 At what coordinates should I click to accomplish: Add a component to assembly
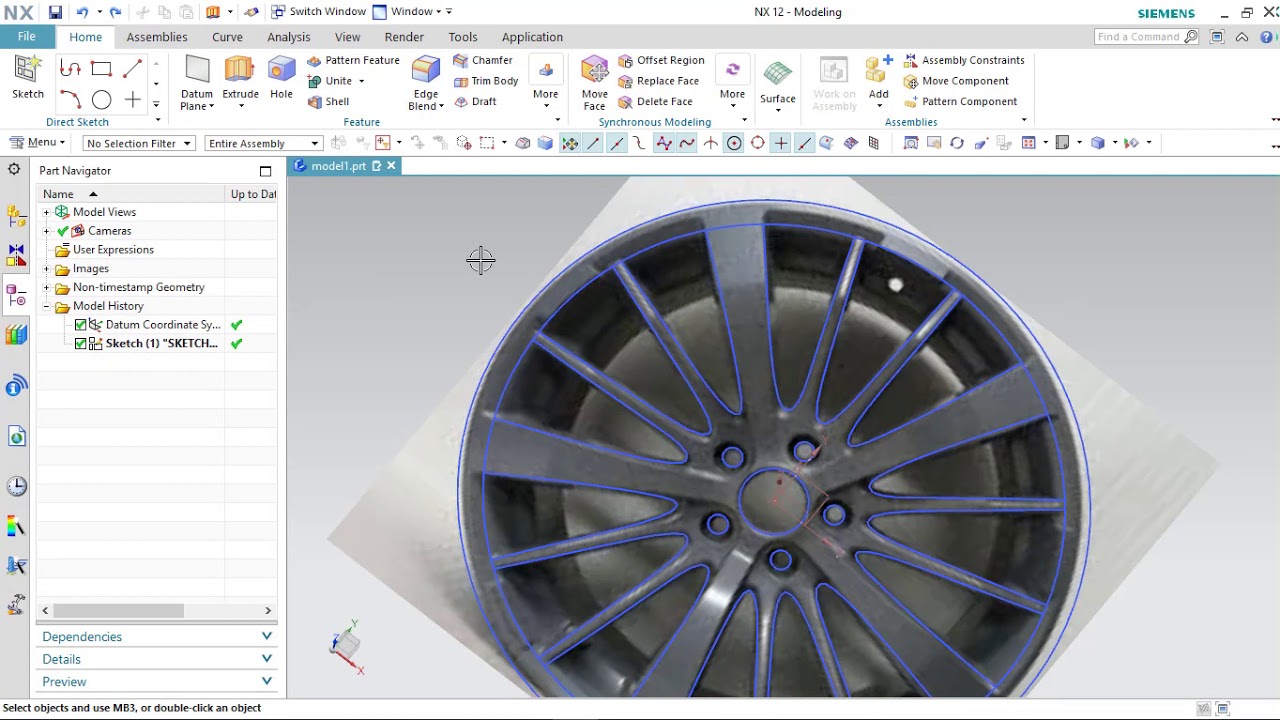[879, 82]
